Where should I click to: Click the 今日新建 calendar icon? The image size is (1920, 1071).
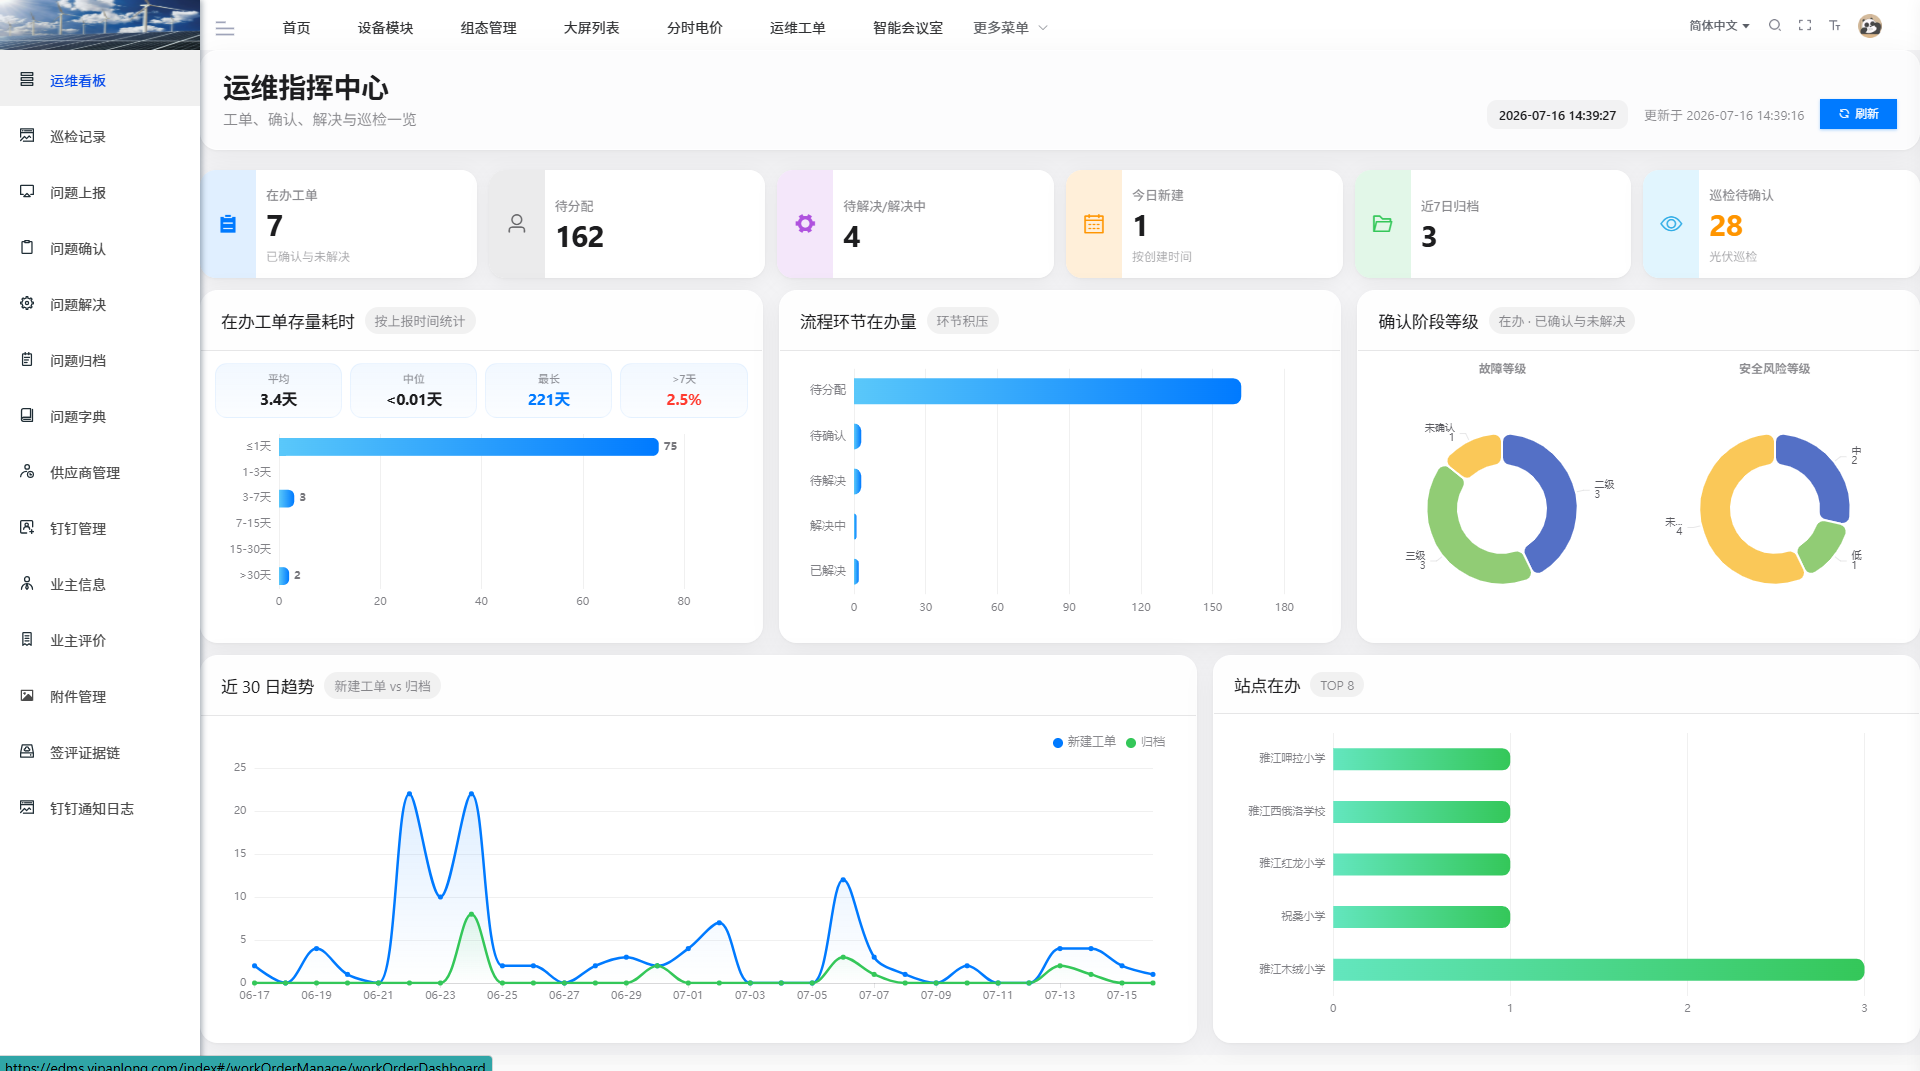tap(1094, 224)
